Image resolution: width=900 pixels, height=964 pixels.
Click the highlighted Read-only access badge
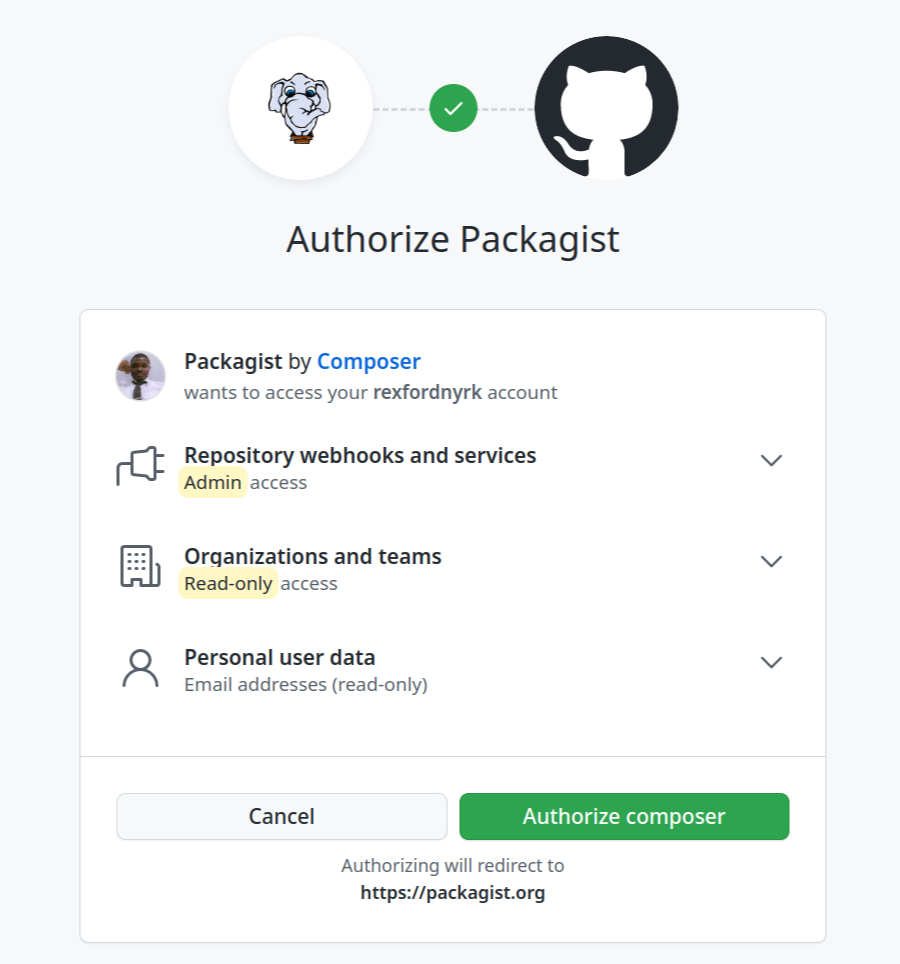[x=228, y=583]
